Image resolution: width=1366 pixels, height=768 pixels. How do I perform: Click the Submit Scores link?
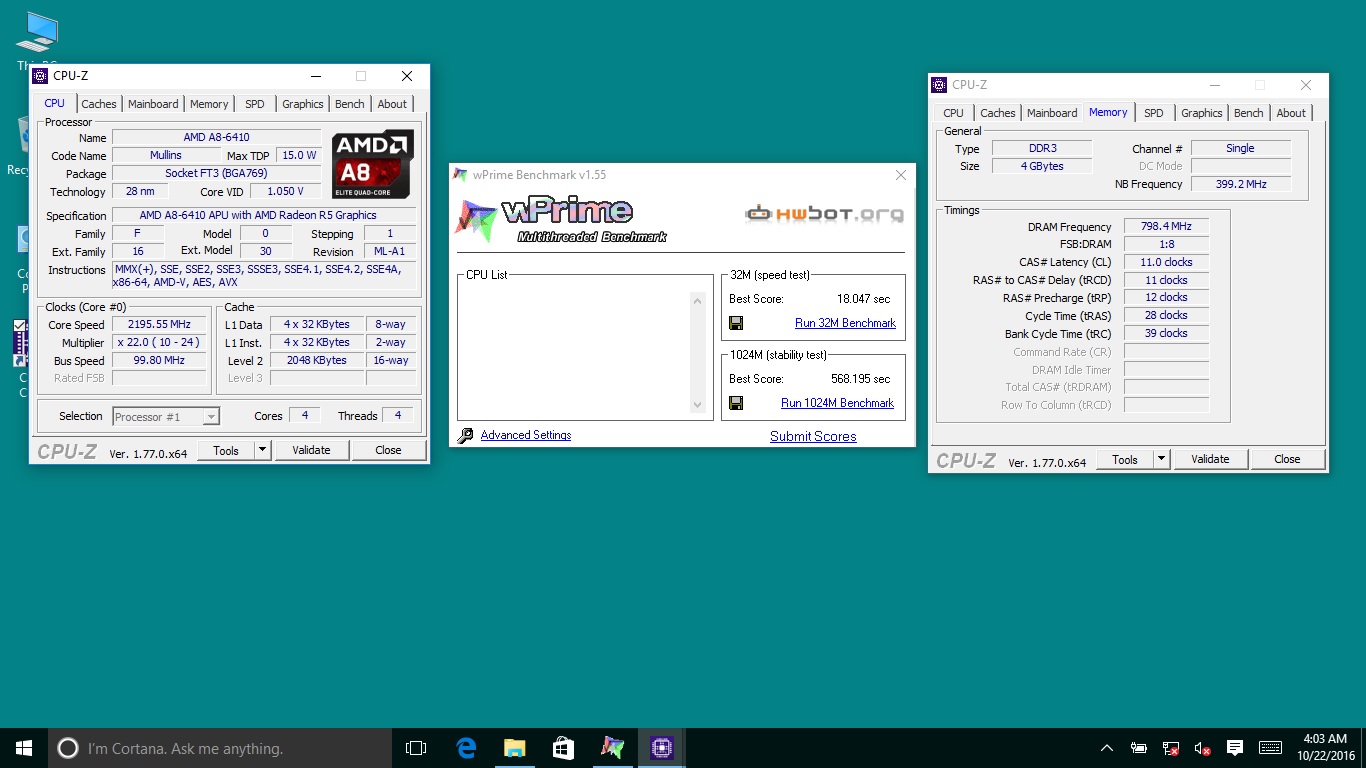click(x=813, y=436)
